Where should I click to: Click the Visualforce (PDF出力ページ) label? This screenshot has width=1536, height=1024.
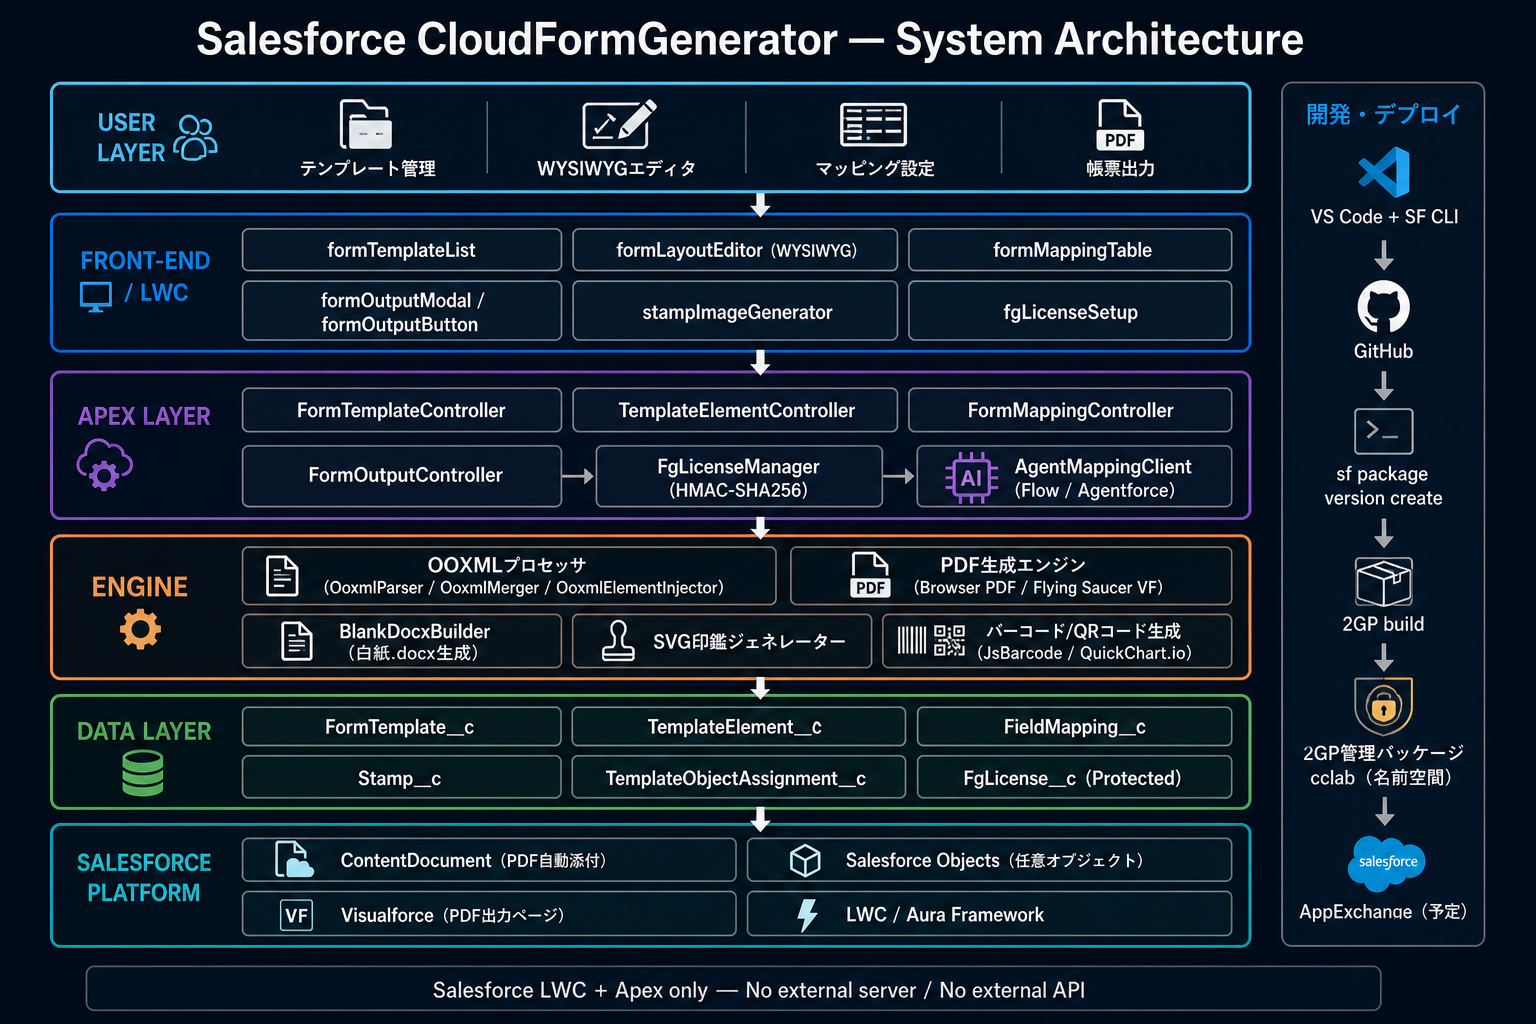[452, 915]
